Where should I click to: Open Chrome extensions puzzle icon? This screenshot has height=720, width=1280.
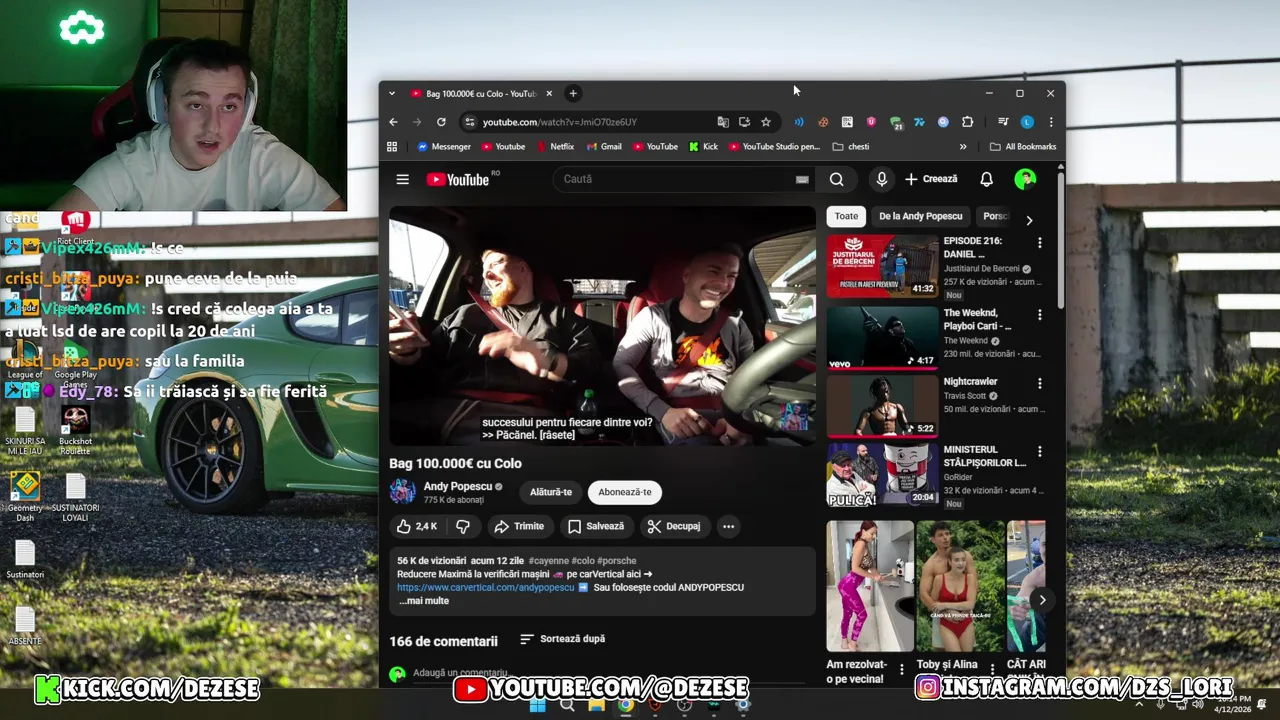tap(967, 122)
